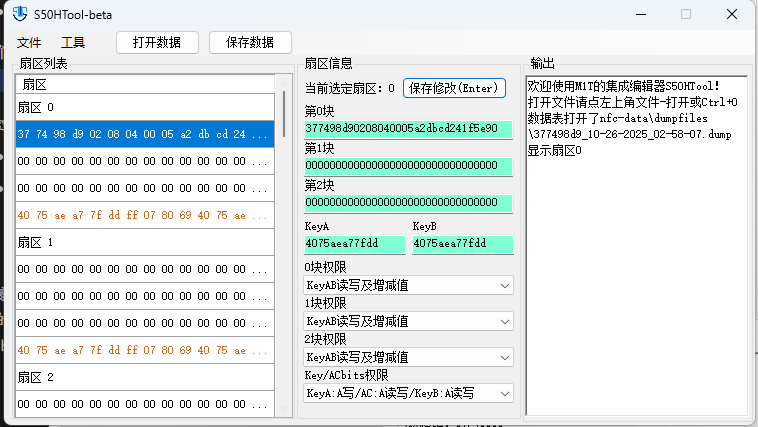Click the 打开数据 button
758x427 pixels.
158,43
